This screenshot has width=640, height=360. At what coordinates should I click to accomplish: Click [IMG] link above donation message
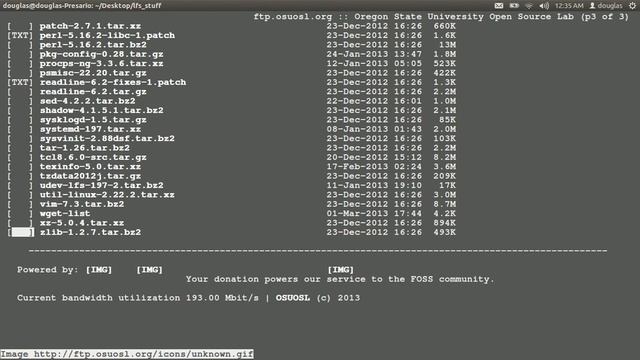tap(341, 270)
